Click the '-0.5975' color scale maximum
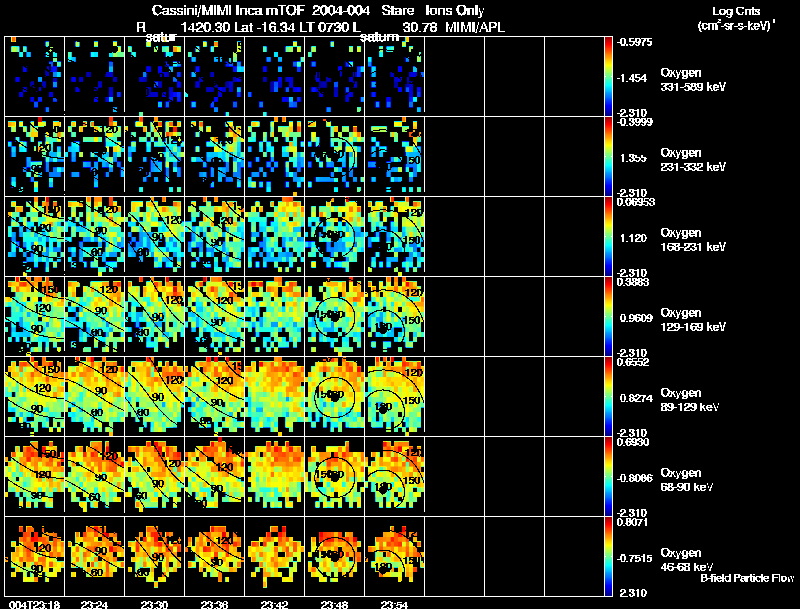 click(x=634, y=42)
